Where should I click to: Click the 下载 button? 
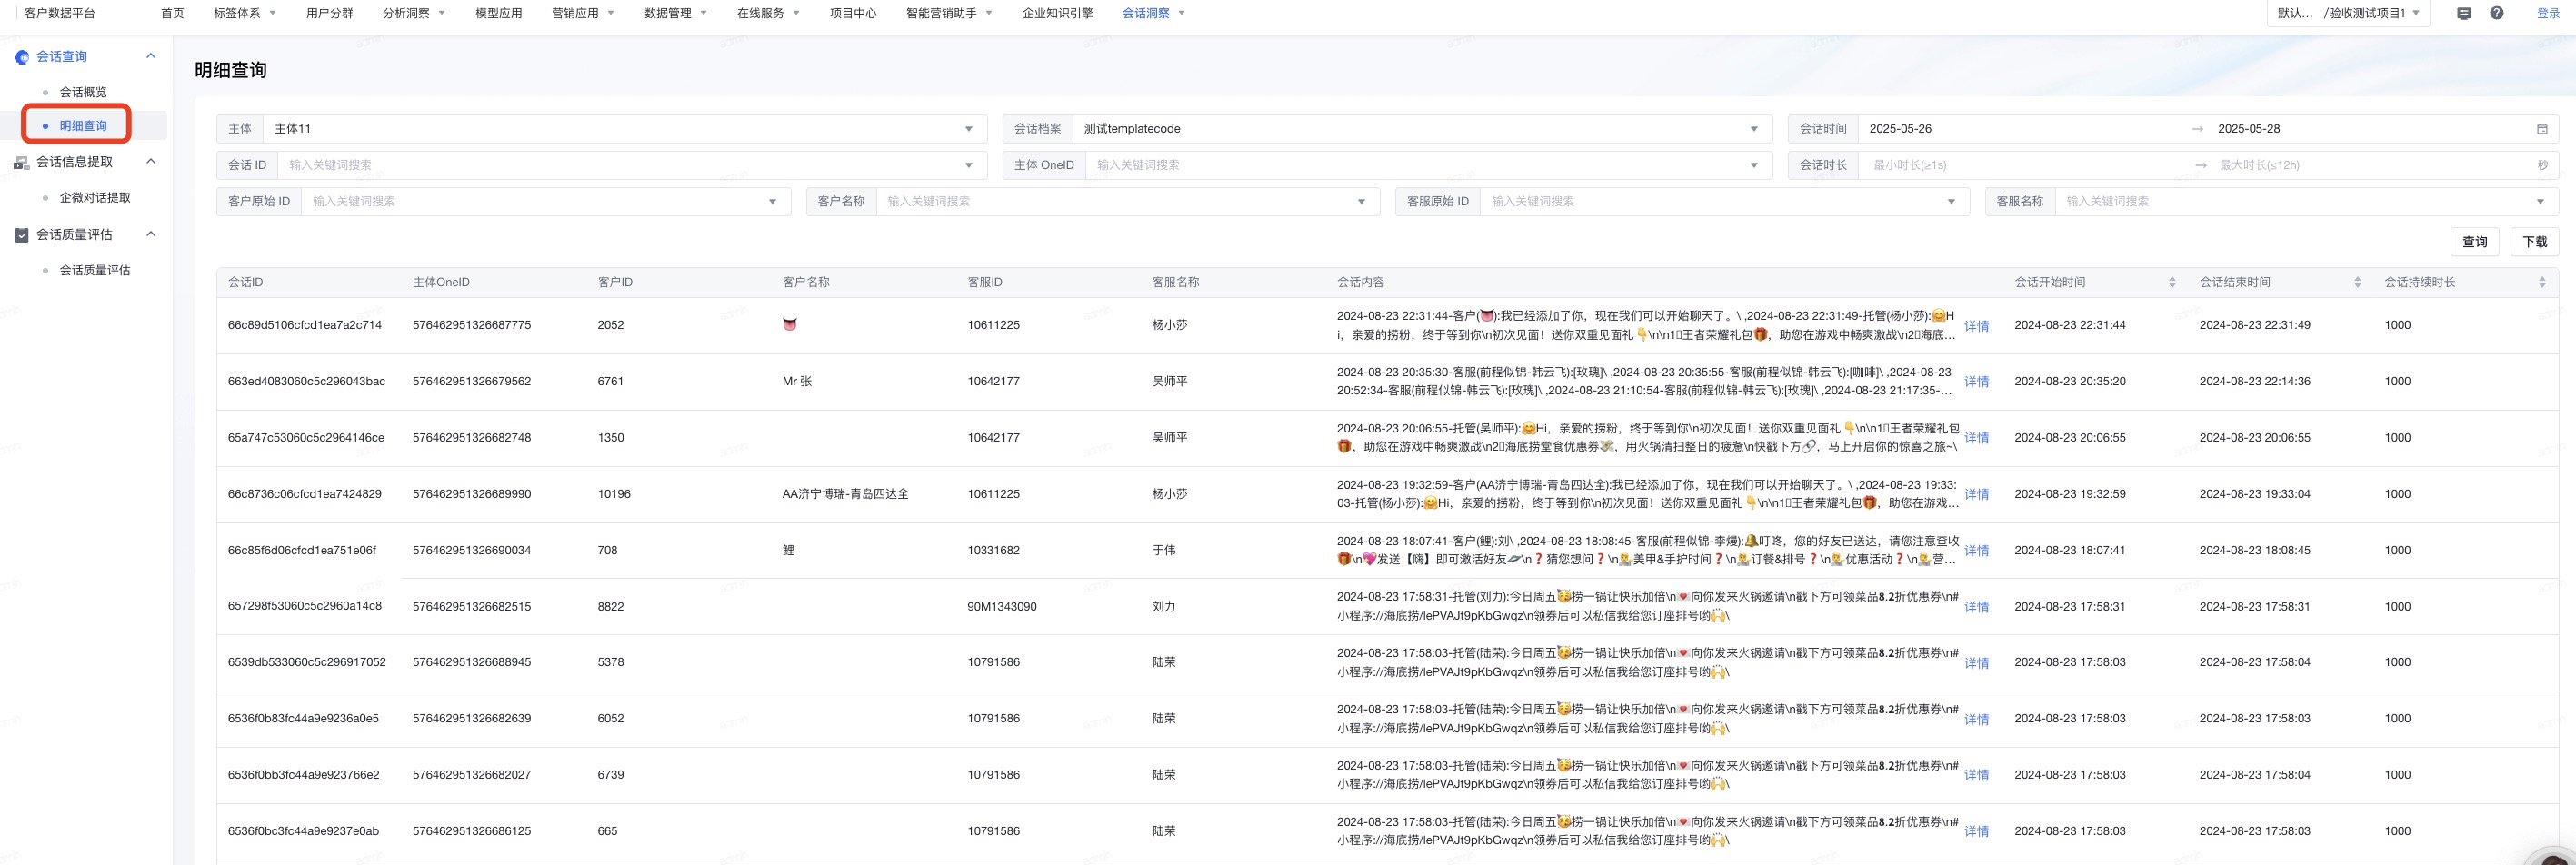click(x=2534, y=242)
